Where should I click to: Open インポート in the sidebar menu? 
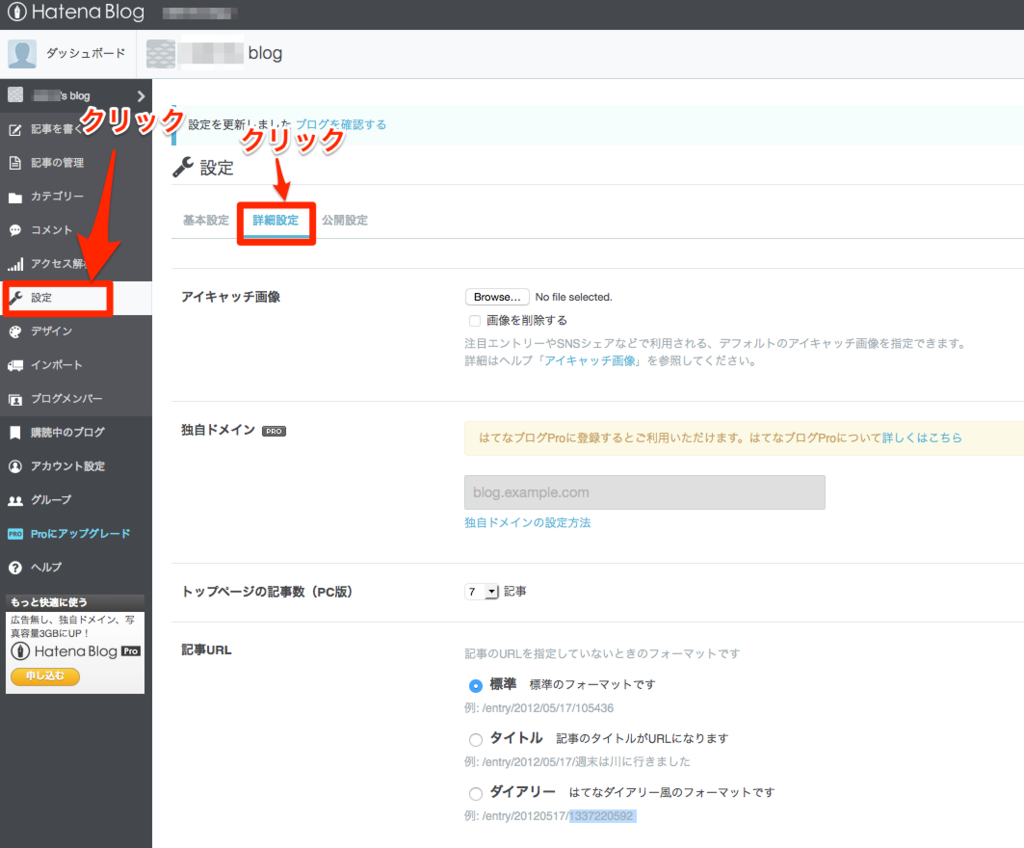[57, 365]
